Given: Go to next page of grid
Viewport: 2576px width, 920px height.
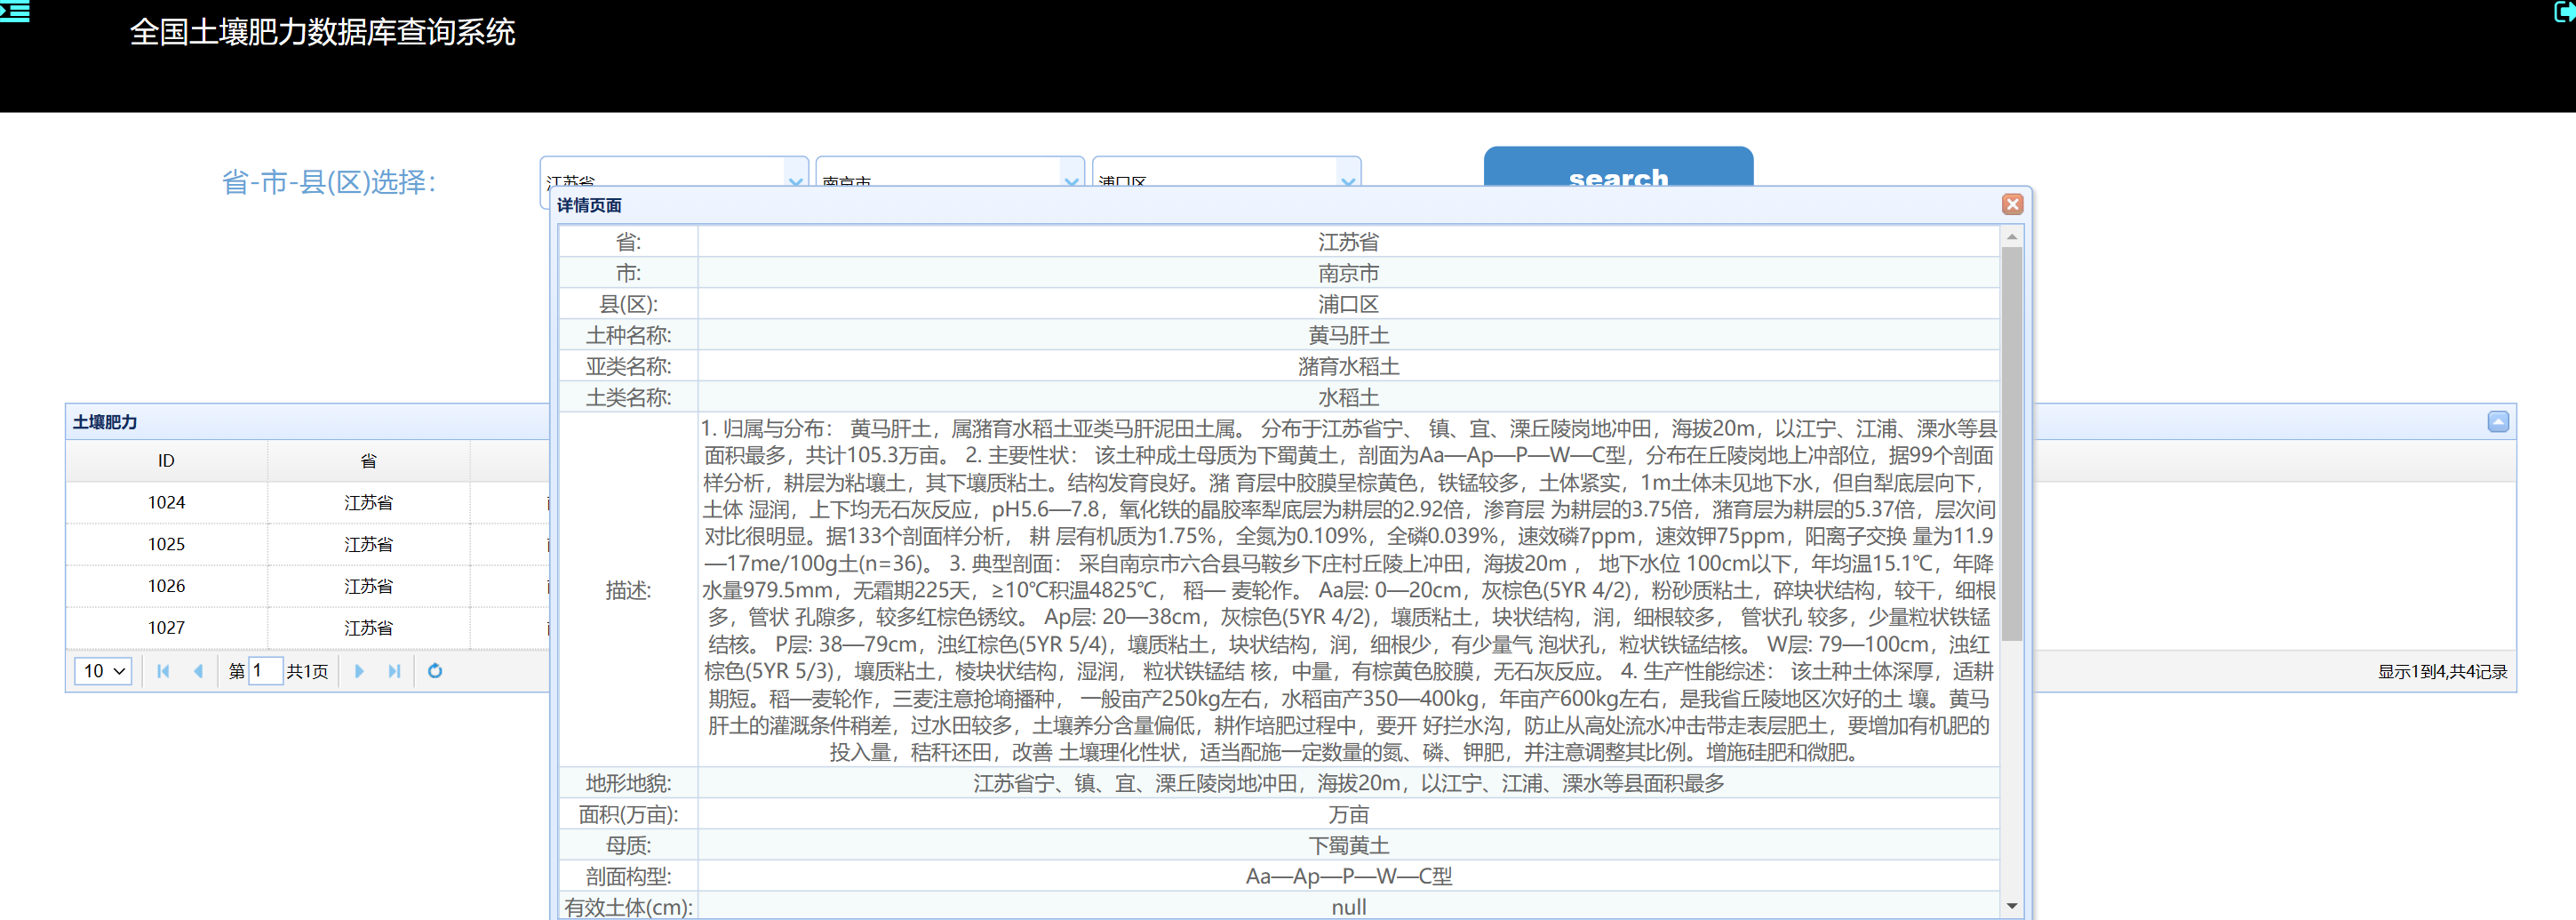Looking at the screenshot, I should 359,671.
